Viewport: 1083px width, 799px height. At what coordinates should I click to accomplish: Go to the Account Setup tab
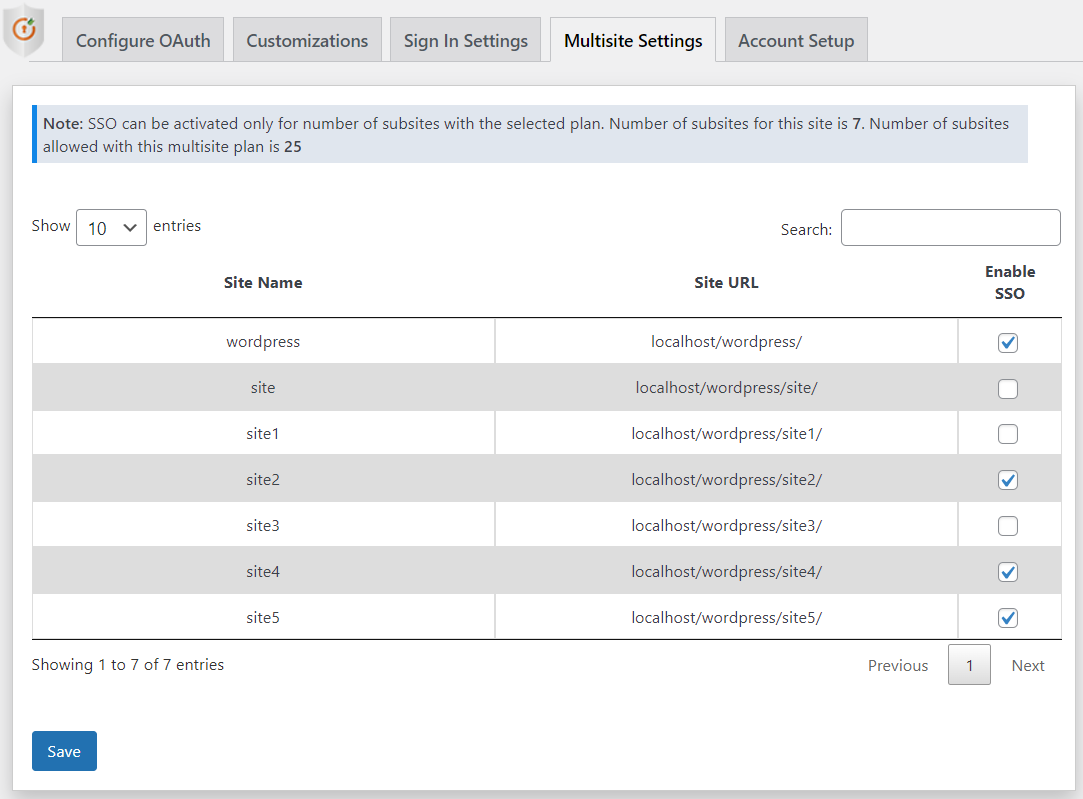(796, 40)
